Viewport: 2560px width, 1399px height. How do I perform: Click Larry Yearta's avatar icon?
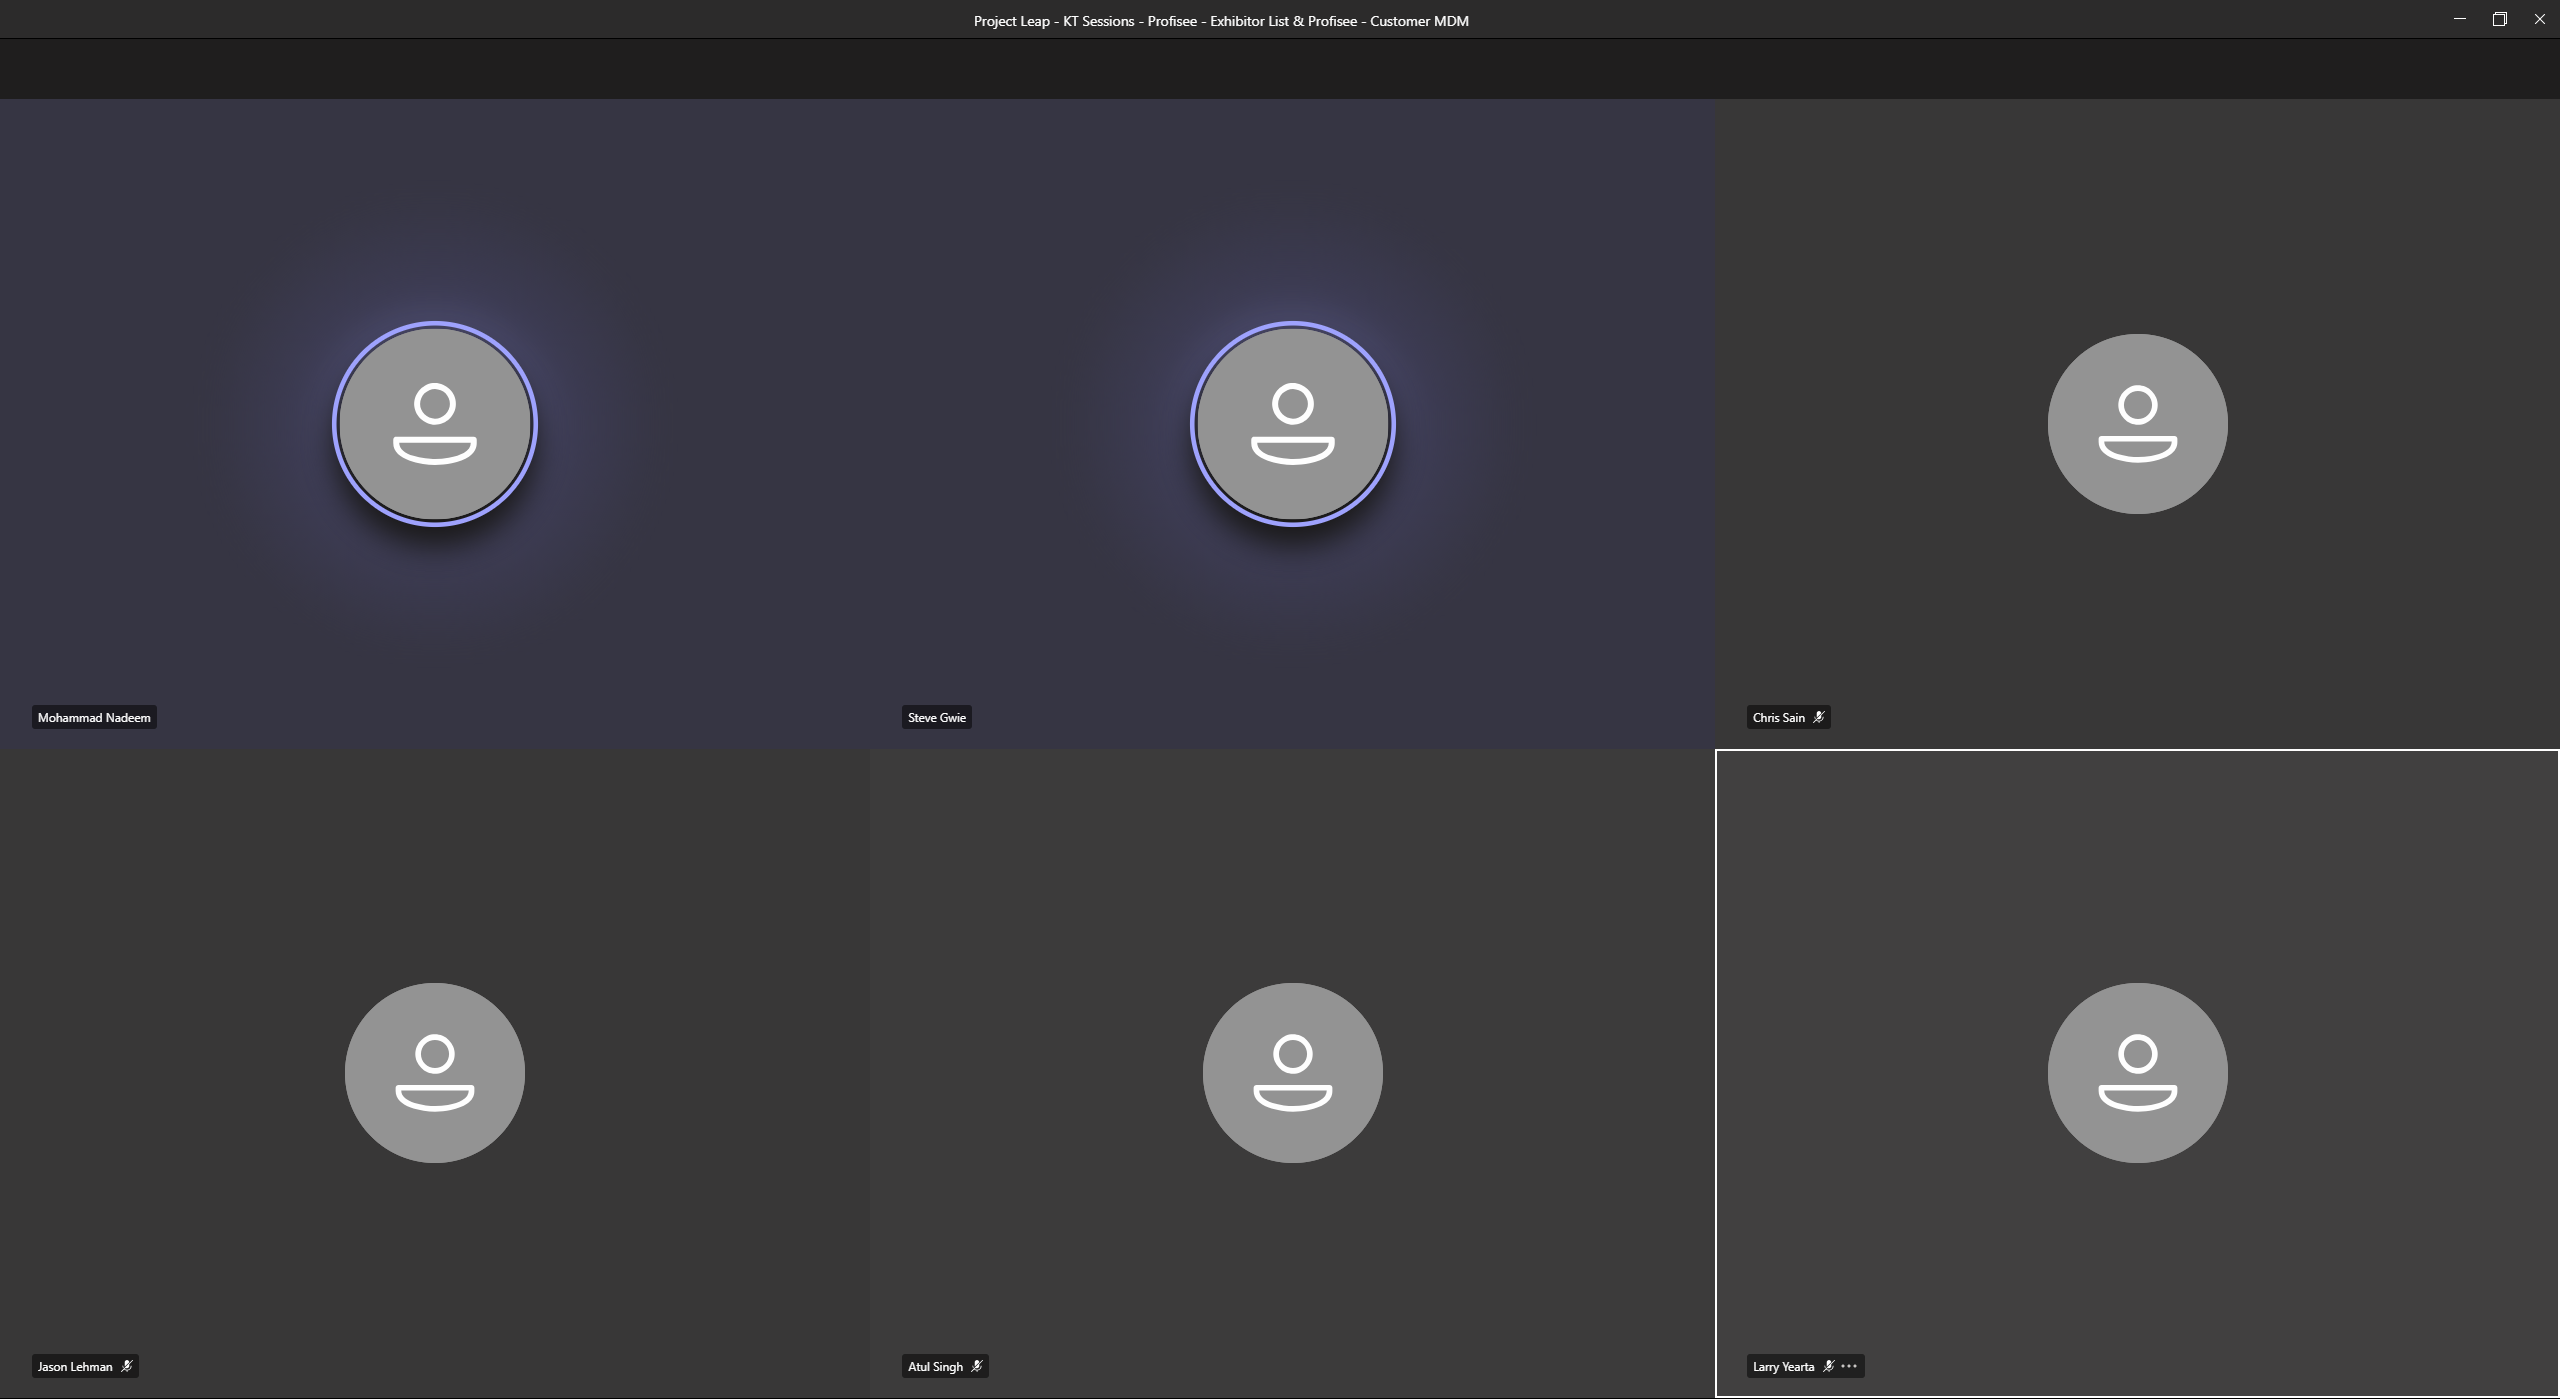click(x=2137, y=1072)
